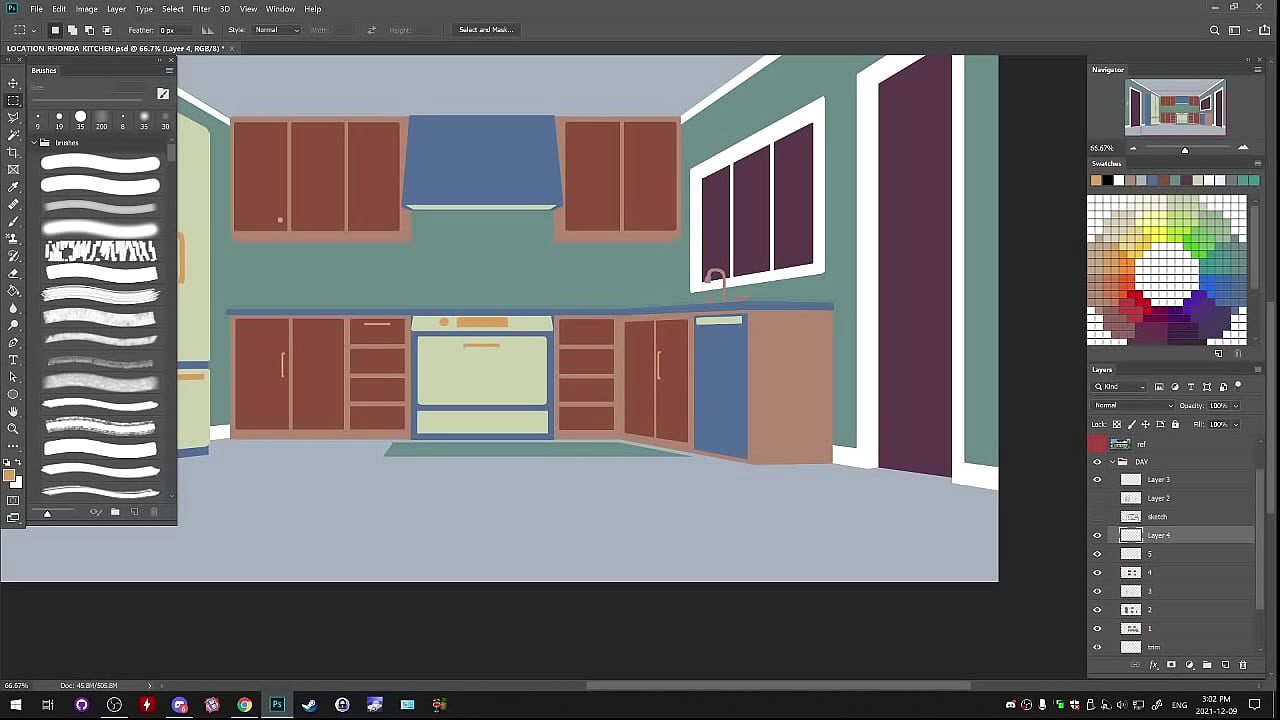Toggle visibility of the DAY group
Screen dimensions: 1280x720
1097,462
